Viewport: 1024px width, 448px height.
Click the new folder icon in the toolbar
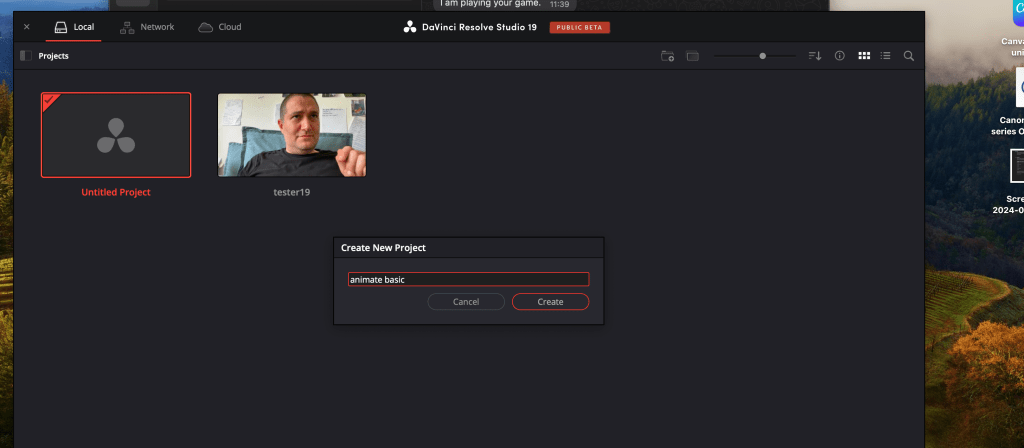pos(667,56)
